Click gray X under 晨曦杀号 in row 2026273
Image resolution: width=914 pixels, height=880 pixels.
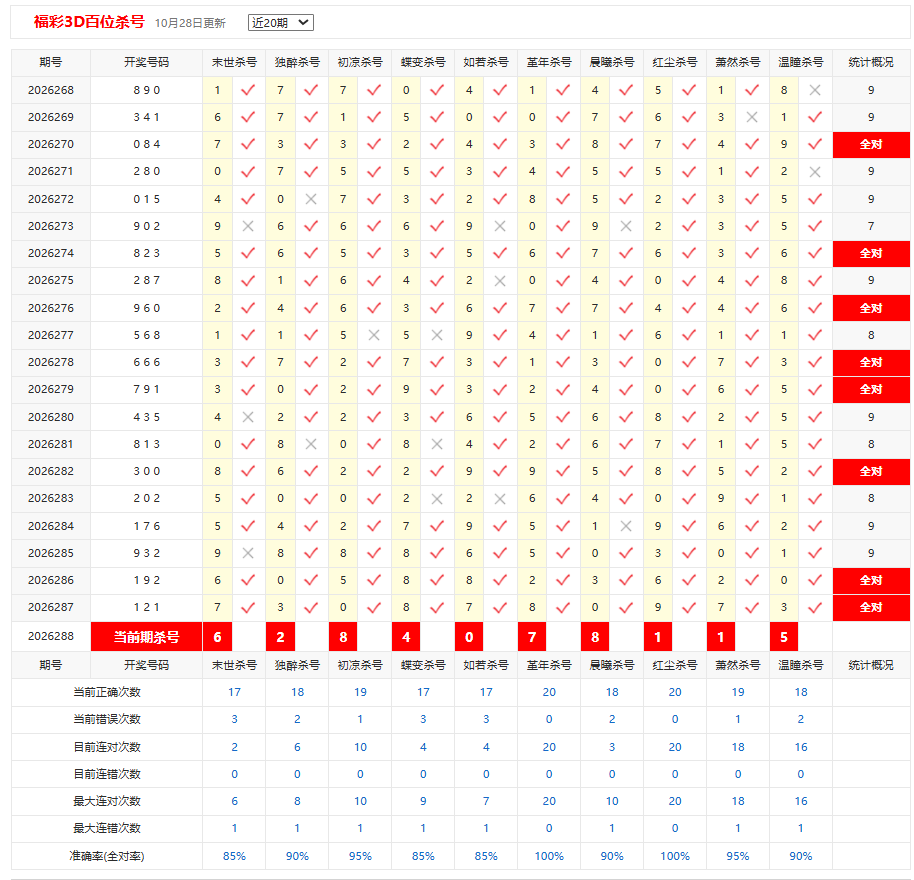click(626, 226)
